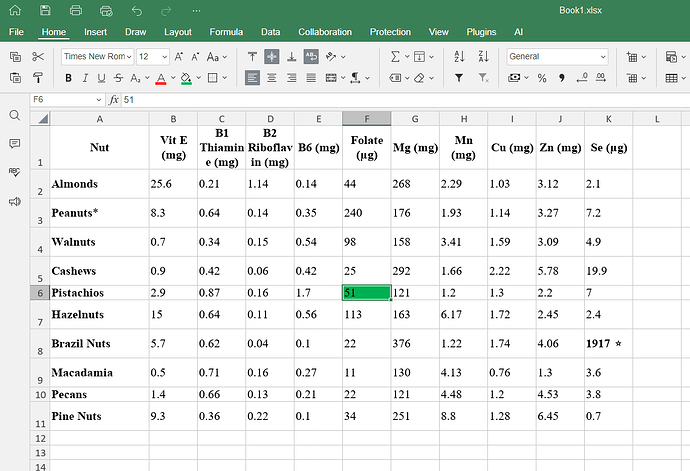Sort descending Z to A

pos(484,56)
